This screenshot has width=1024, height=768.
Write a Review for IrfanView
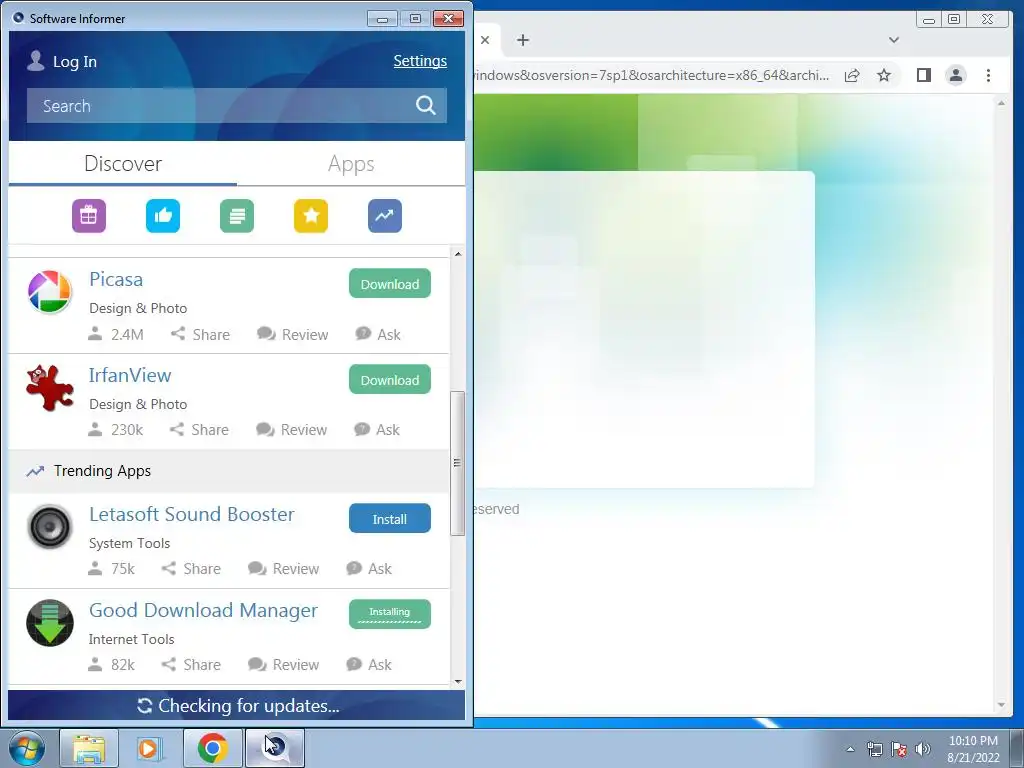coord(291,430)
